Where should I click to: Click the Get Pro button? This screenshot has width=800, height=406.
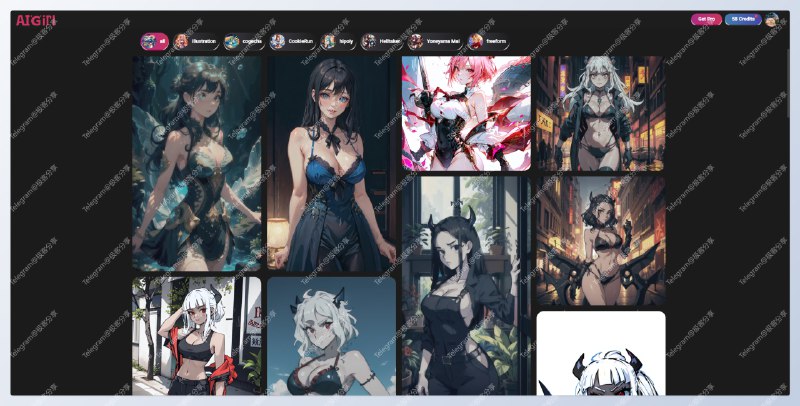tap(706, 19)
